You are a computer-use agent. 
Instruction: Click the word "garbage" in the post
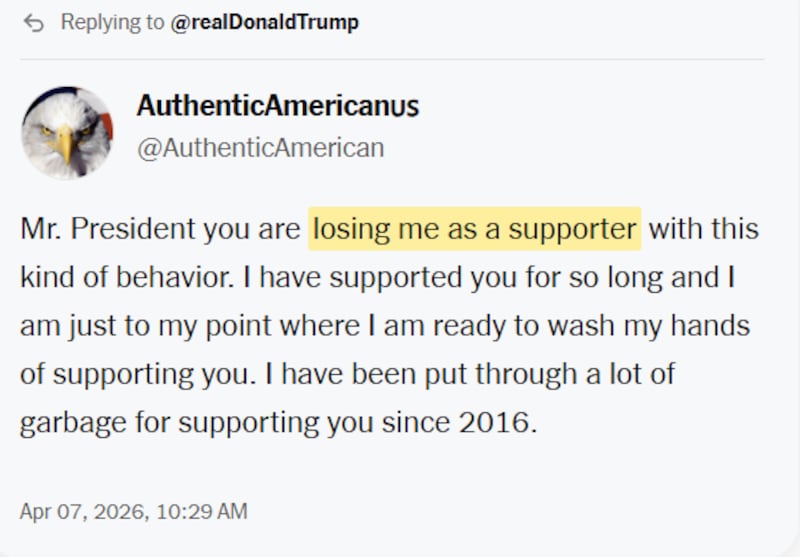pos(63,421)
